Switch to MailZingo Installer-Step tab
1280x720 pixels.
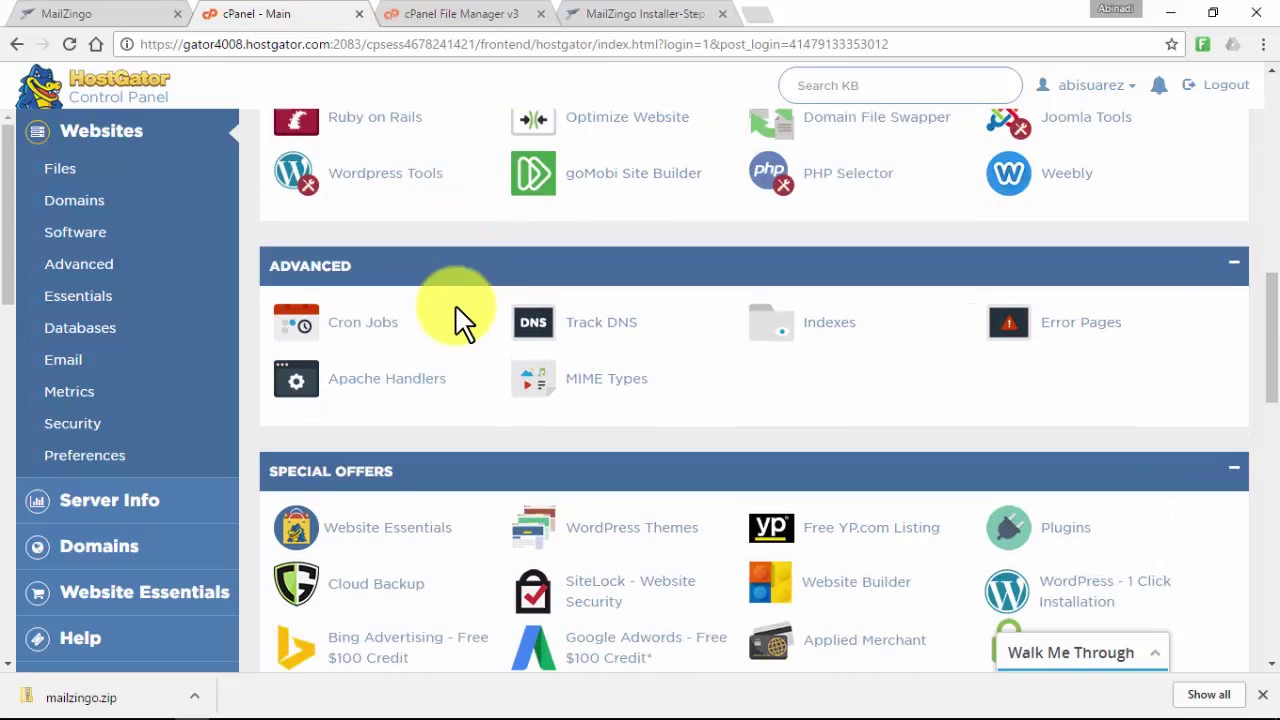(645, 14)
